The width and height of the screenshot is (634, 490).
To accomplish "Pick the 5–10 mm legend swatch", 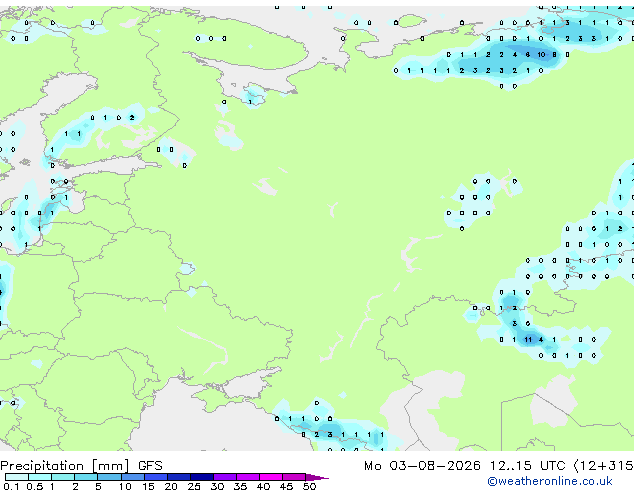I will tap(110, 477).
